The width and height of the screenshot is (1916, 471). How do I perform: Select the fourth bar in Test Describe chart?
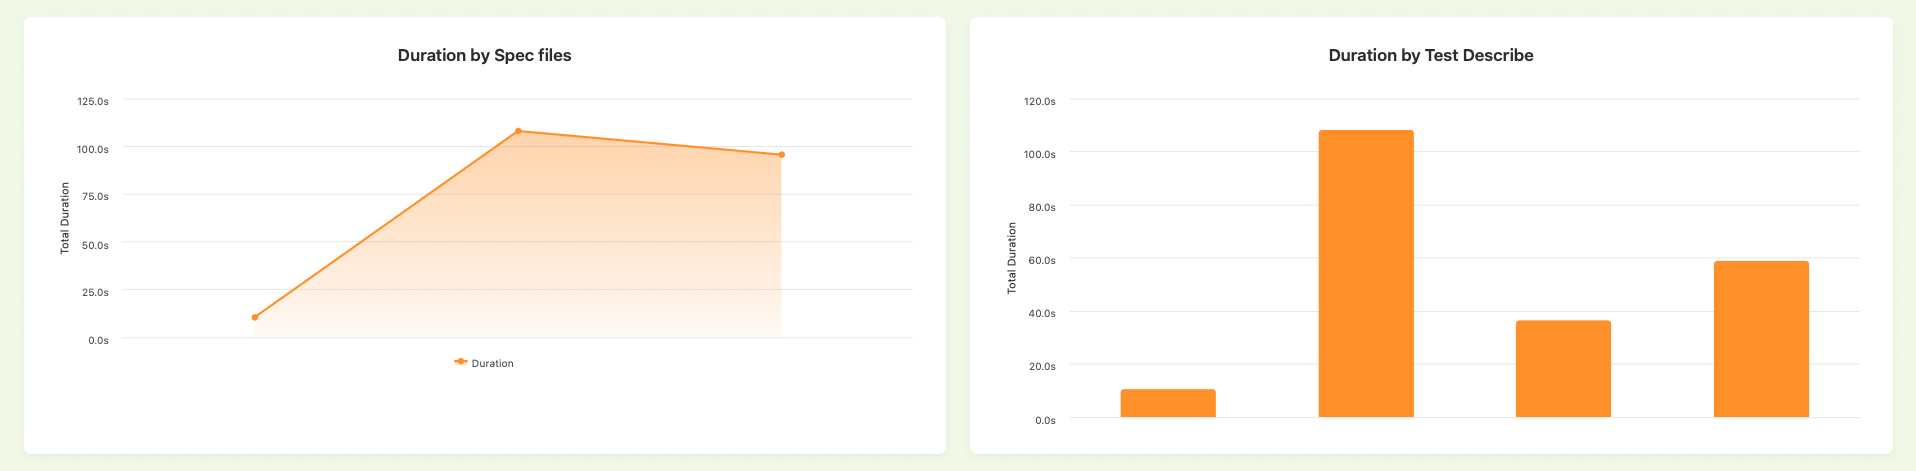pyautogui.click(x=1761, y=339)
